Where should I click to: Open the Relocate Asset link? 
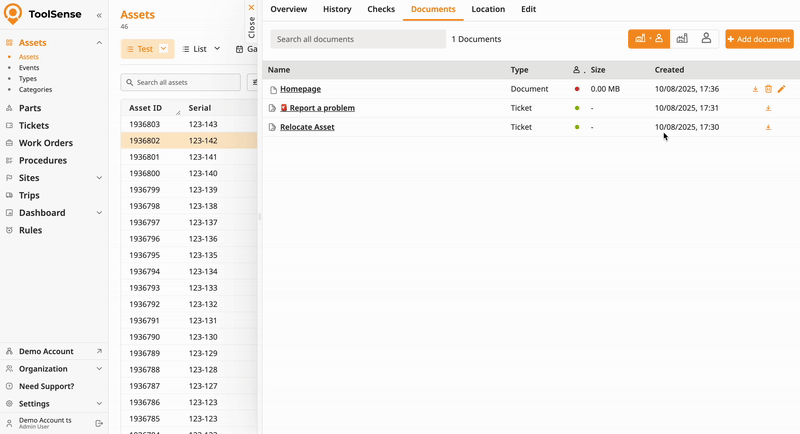pos(307,127)
